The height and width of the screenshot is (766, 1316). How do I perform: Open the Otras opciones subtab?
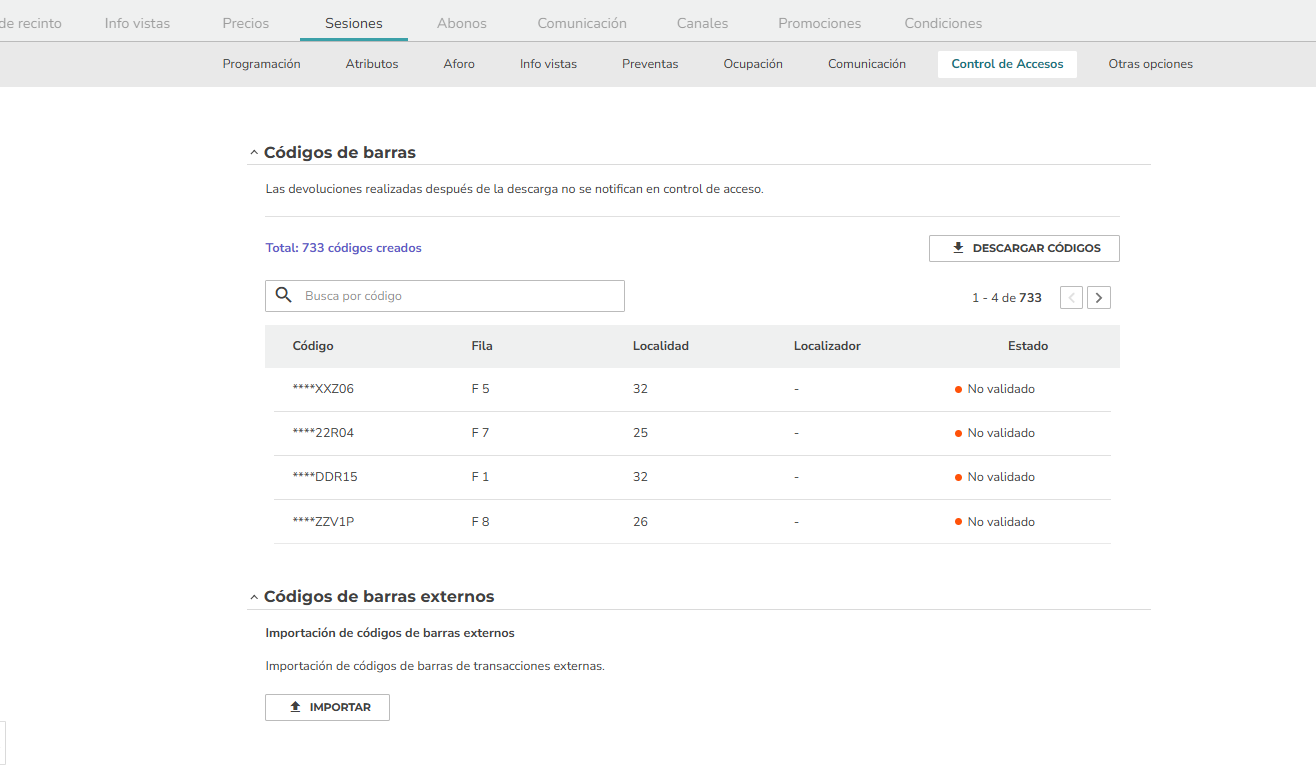(1150, 64)
